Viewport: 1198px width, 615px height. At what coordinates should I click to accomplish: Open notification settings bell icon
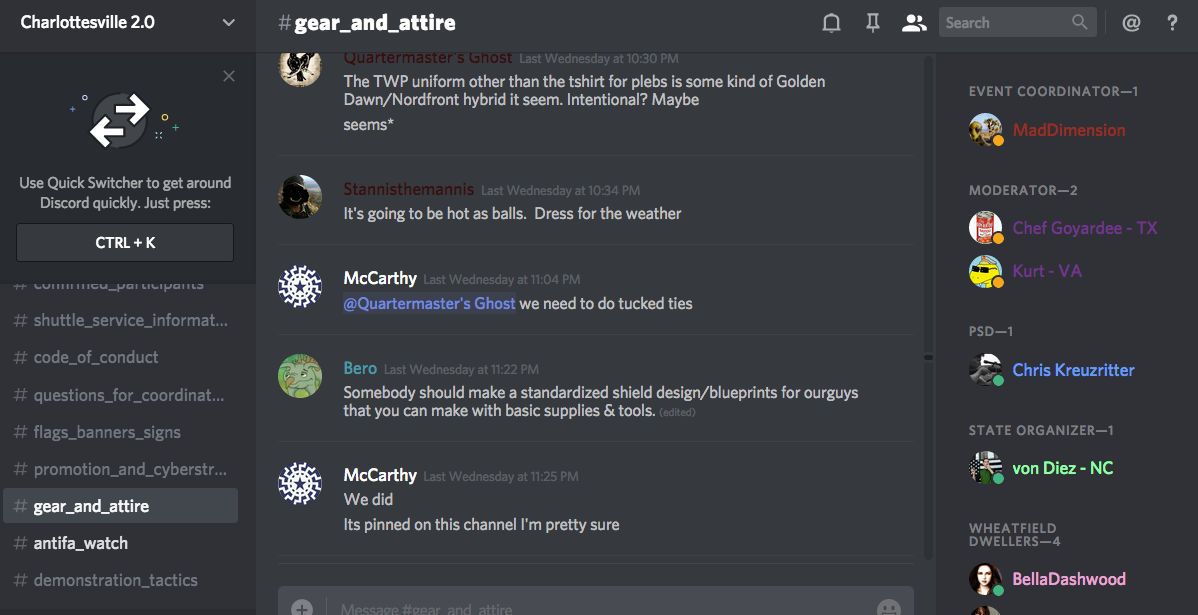(831, 23)
